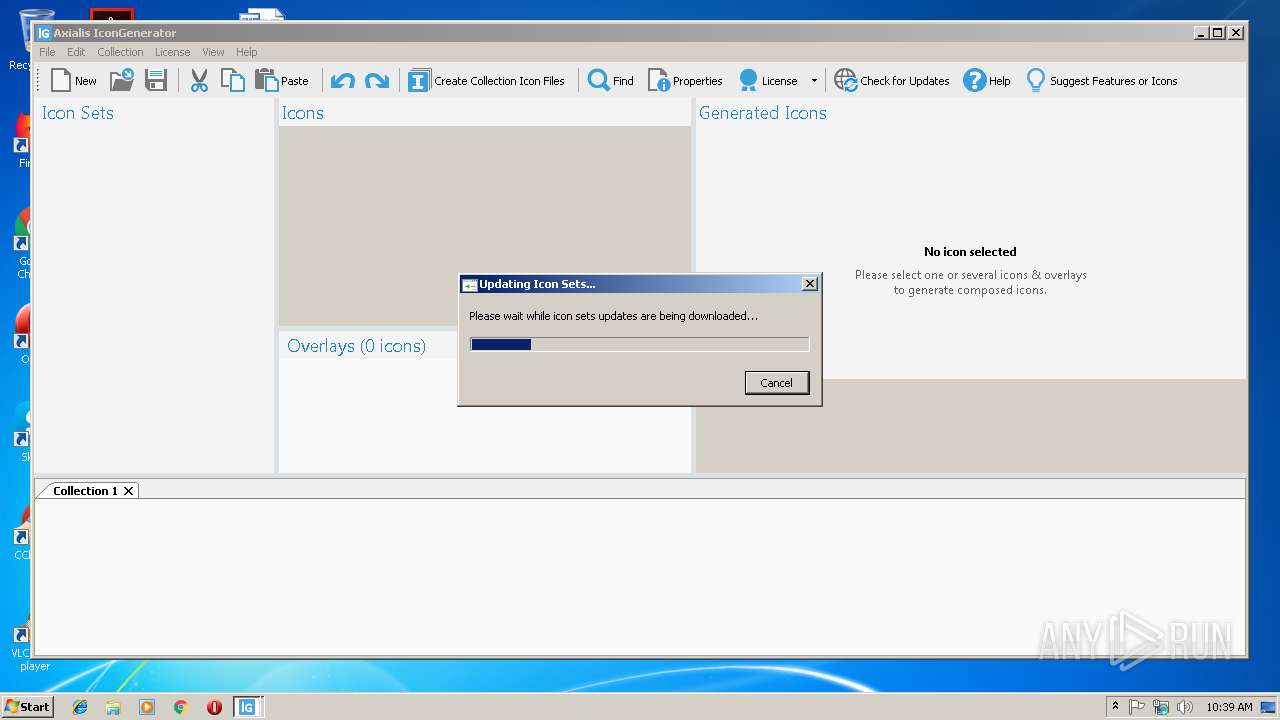Paste from the toolbar clipboard icon
Viewport: 1280px width, 720px height.
(282, 81)
